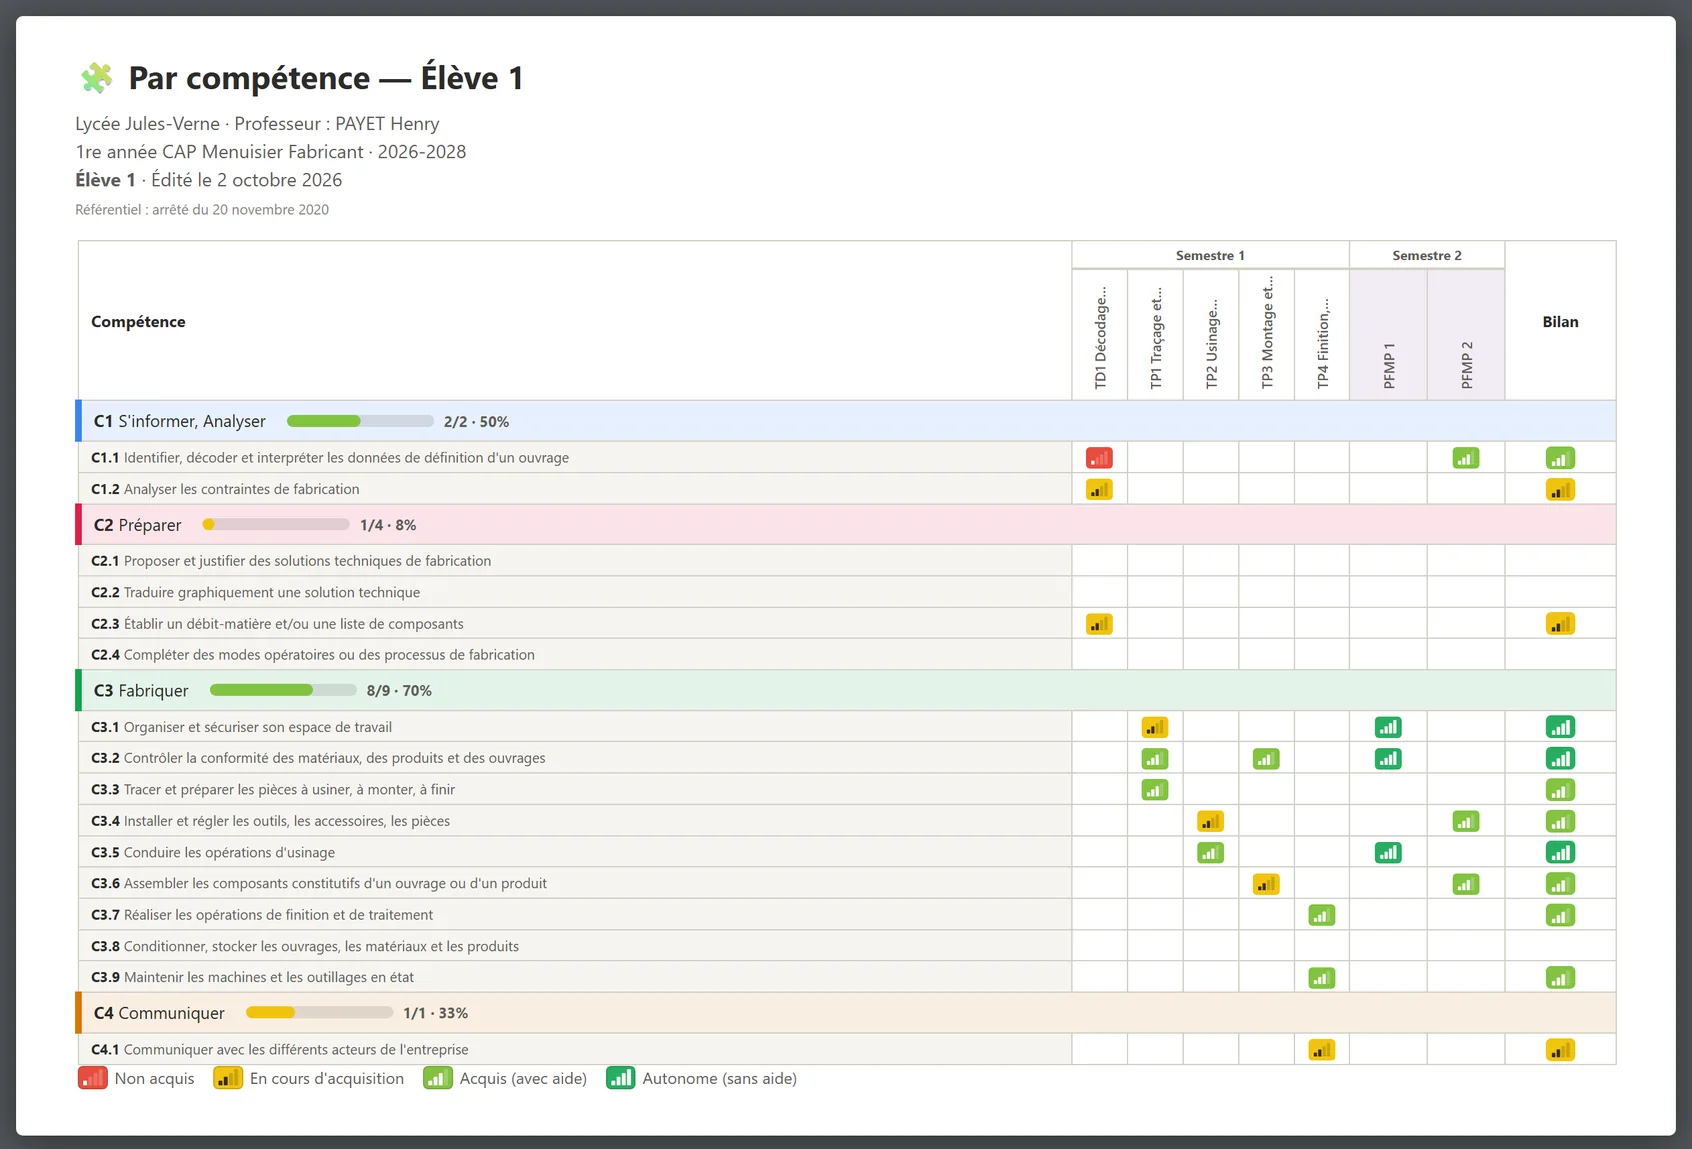Click the TP1 yellow icon for C3.1

coord(1155,727)
